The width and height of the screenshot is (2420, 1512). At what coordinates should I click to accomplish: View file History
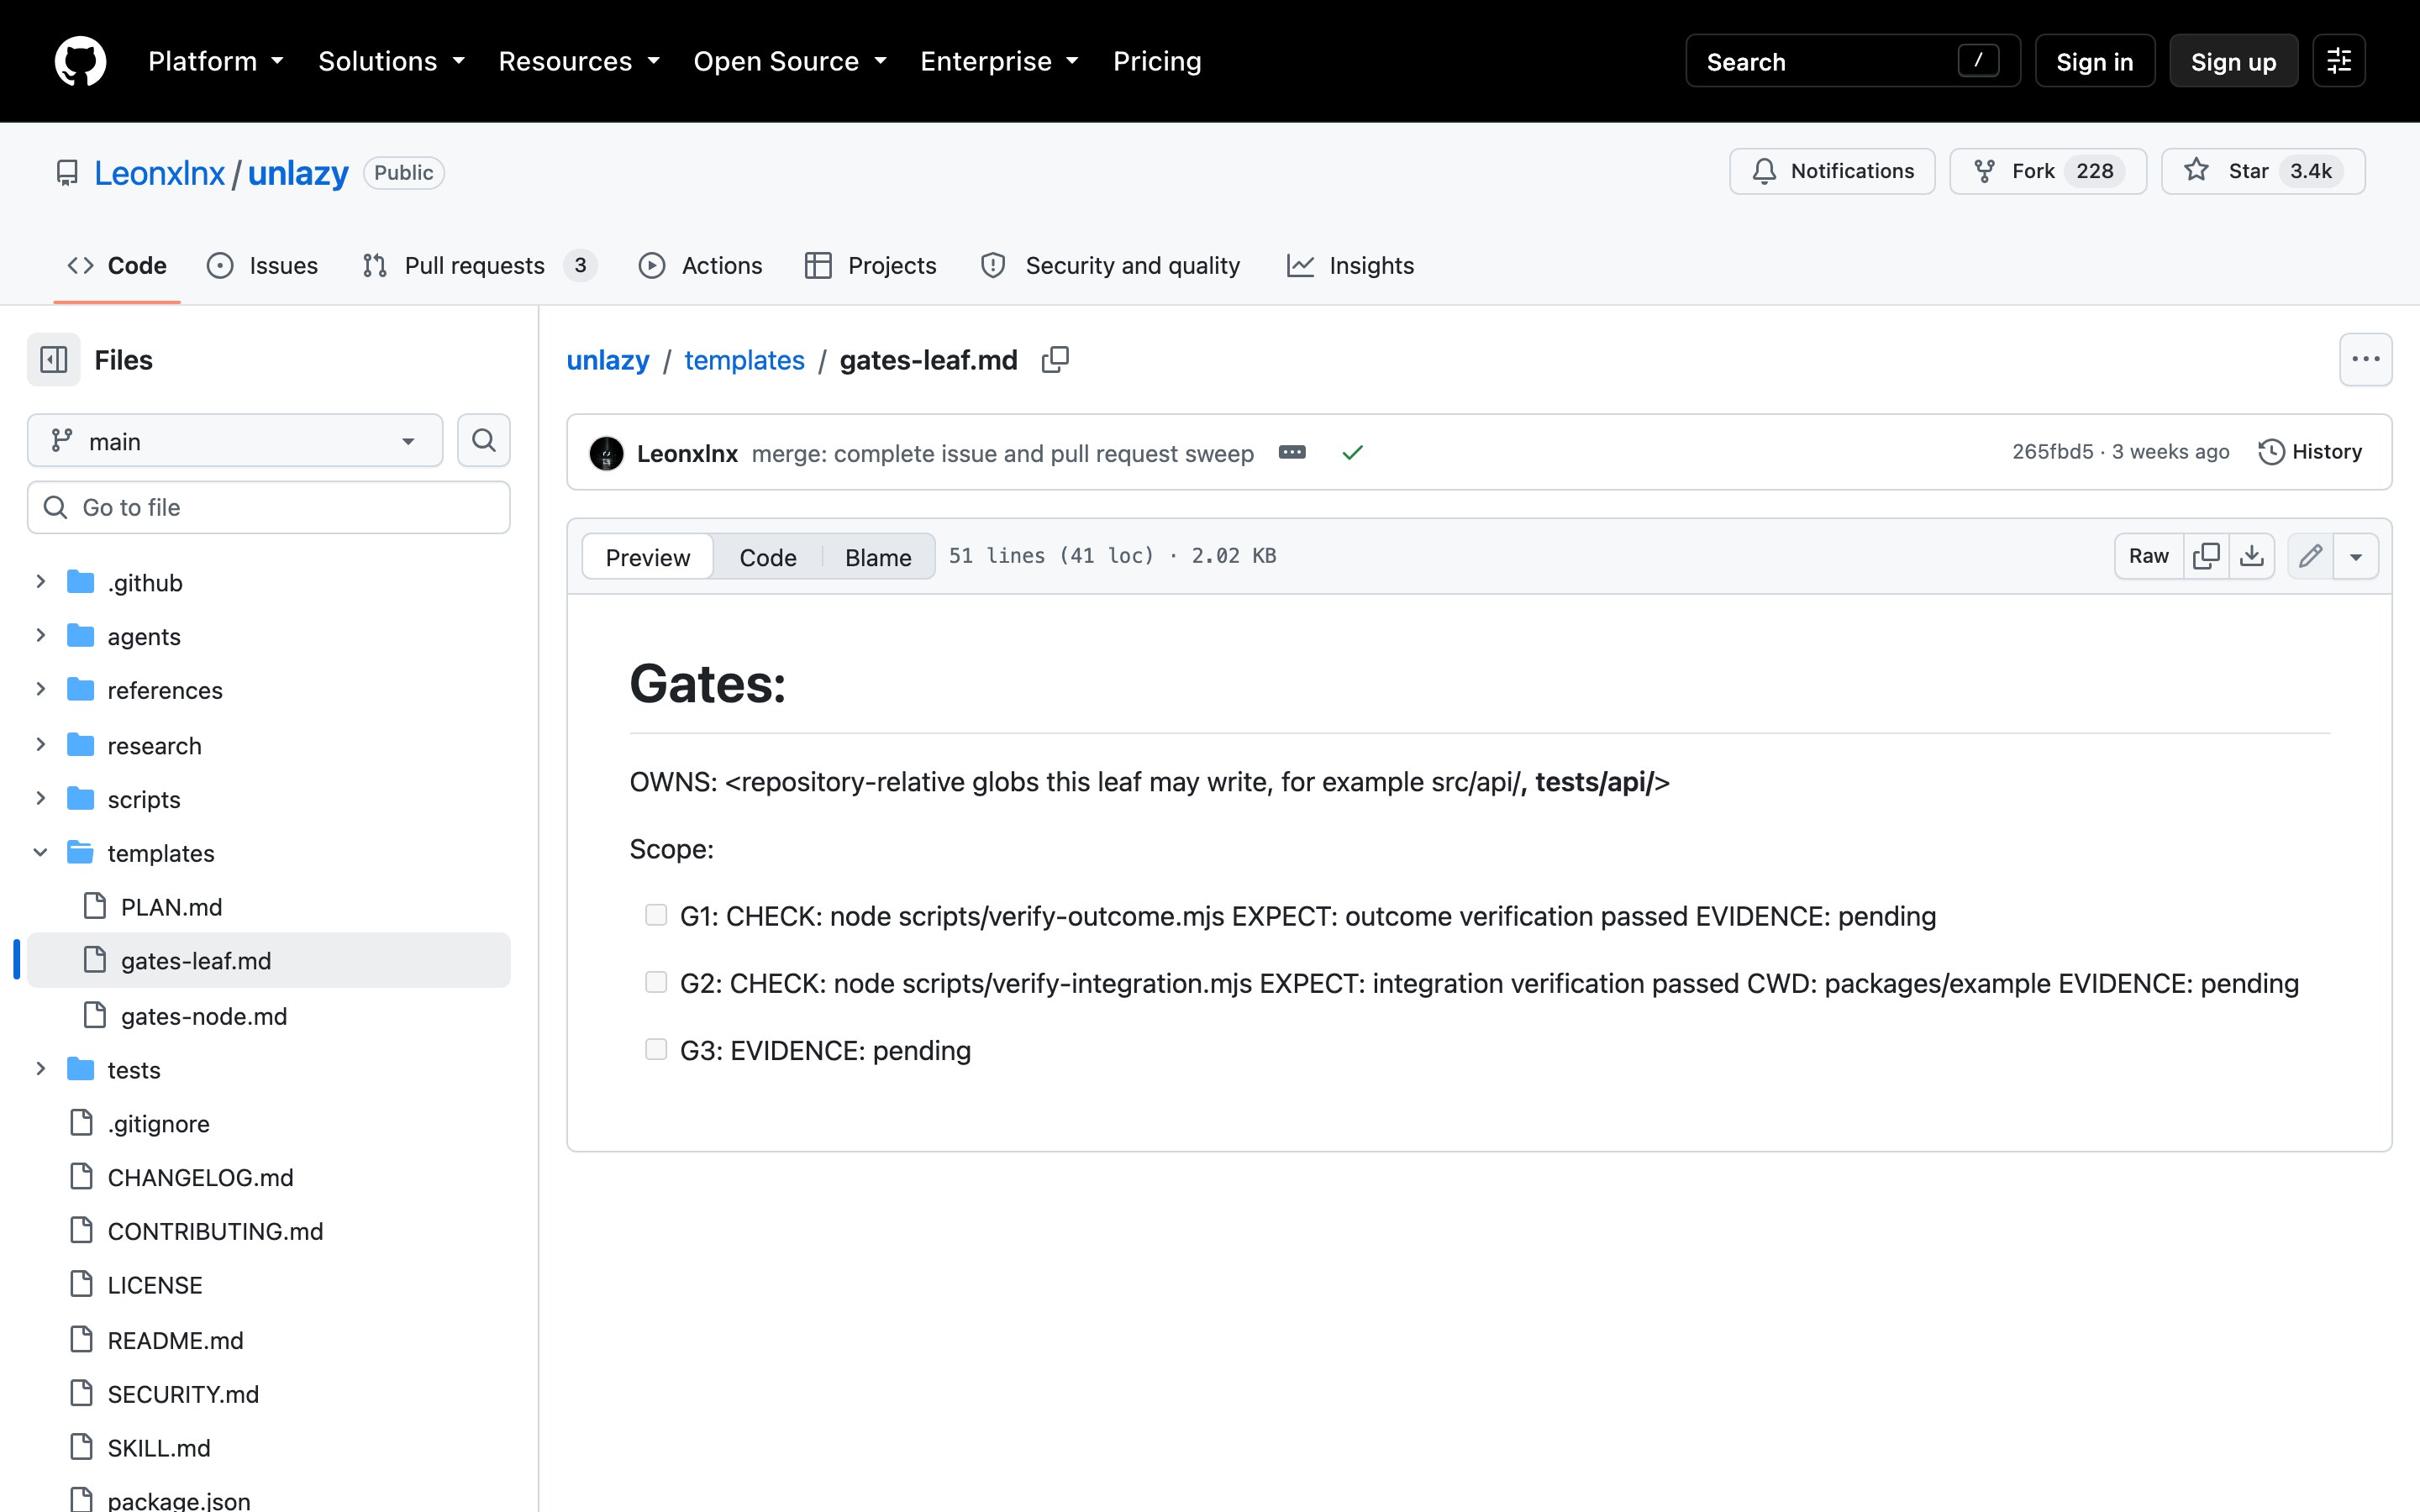point(2310,452)
